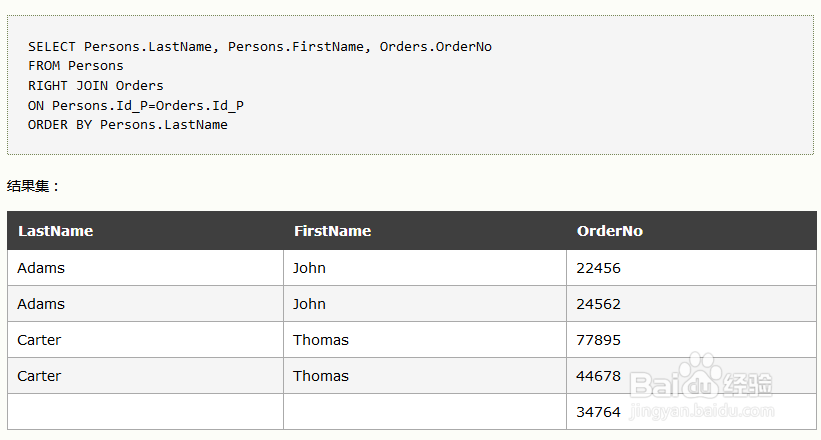Click the second Carter last name cell
Screen dimensions: 821x440
(x=146, y=376)
